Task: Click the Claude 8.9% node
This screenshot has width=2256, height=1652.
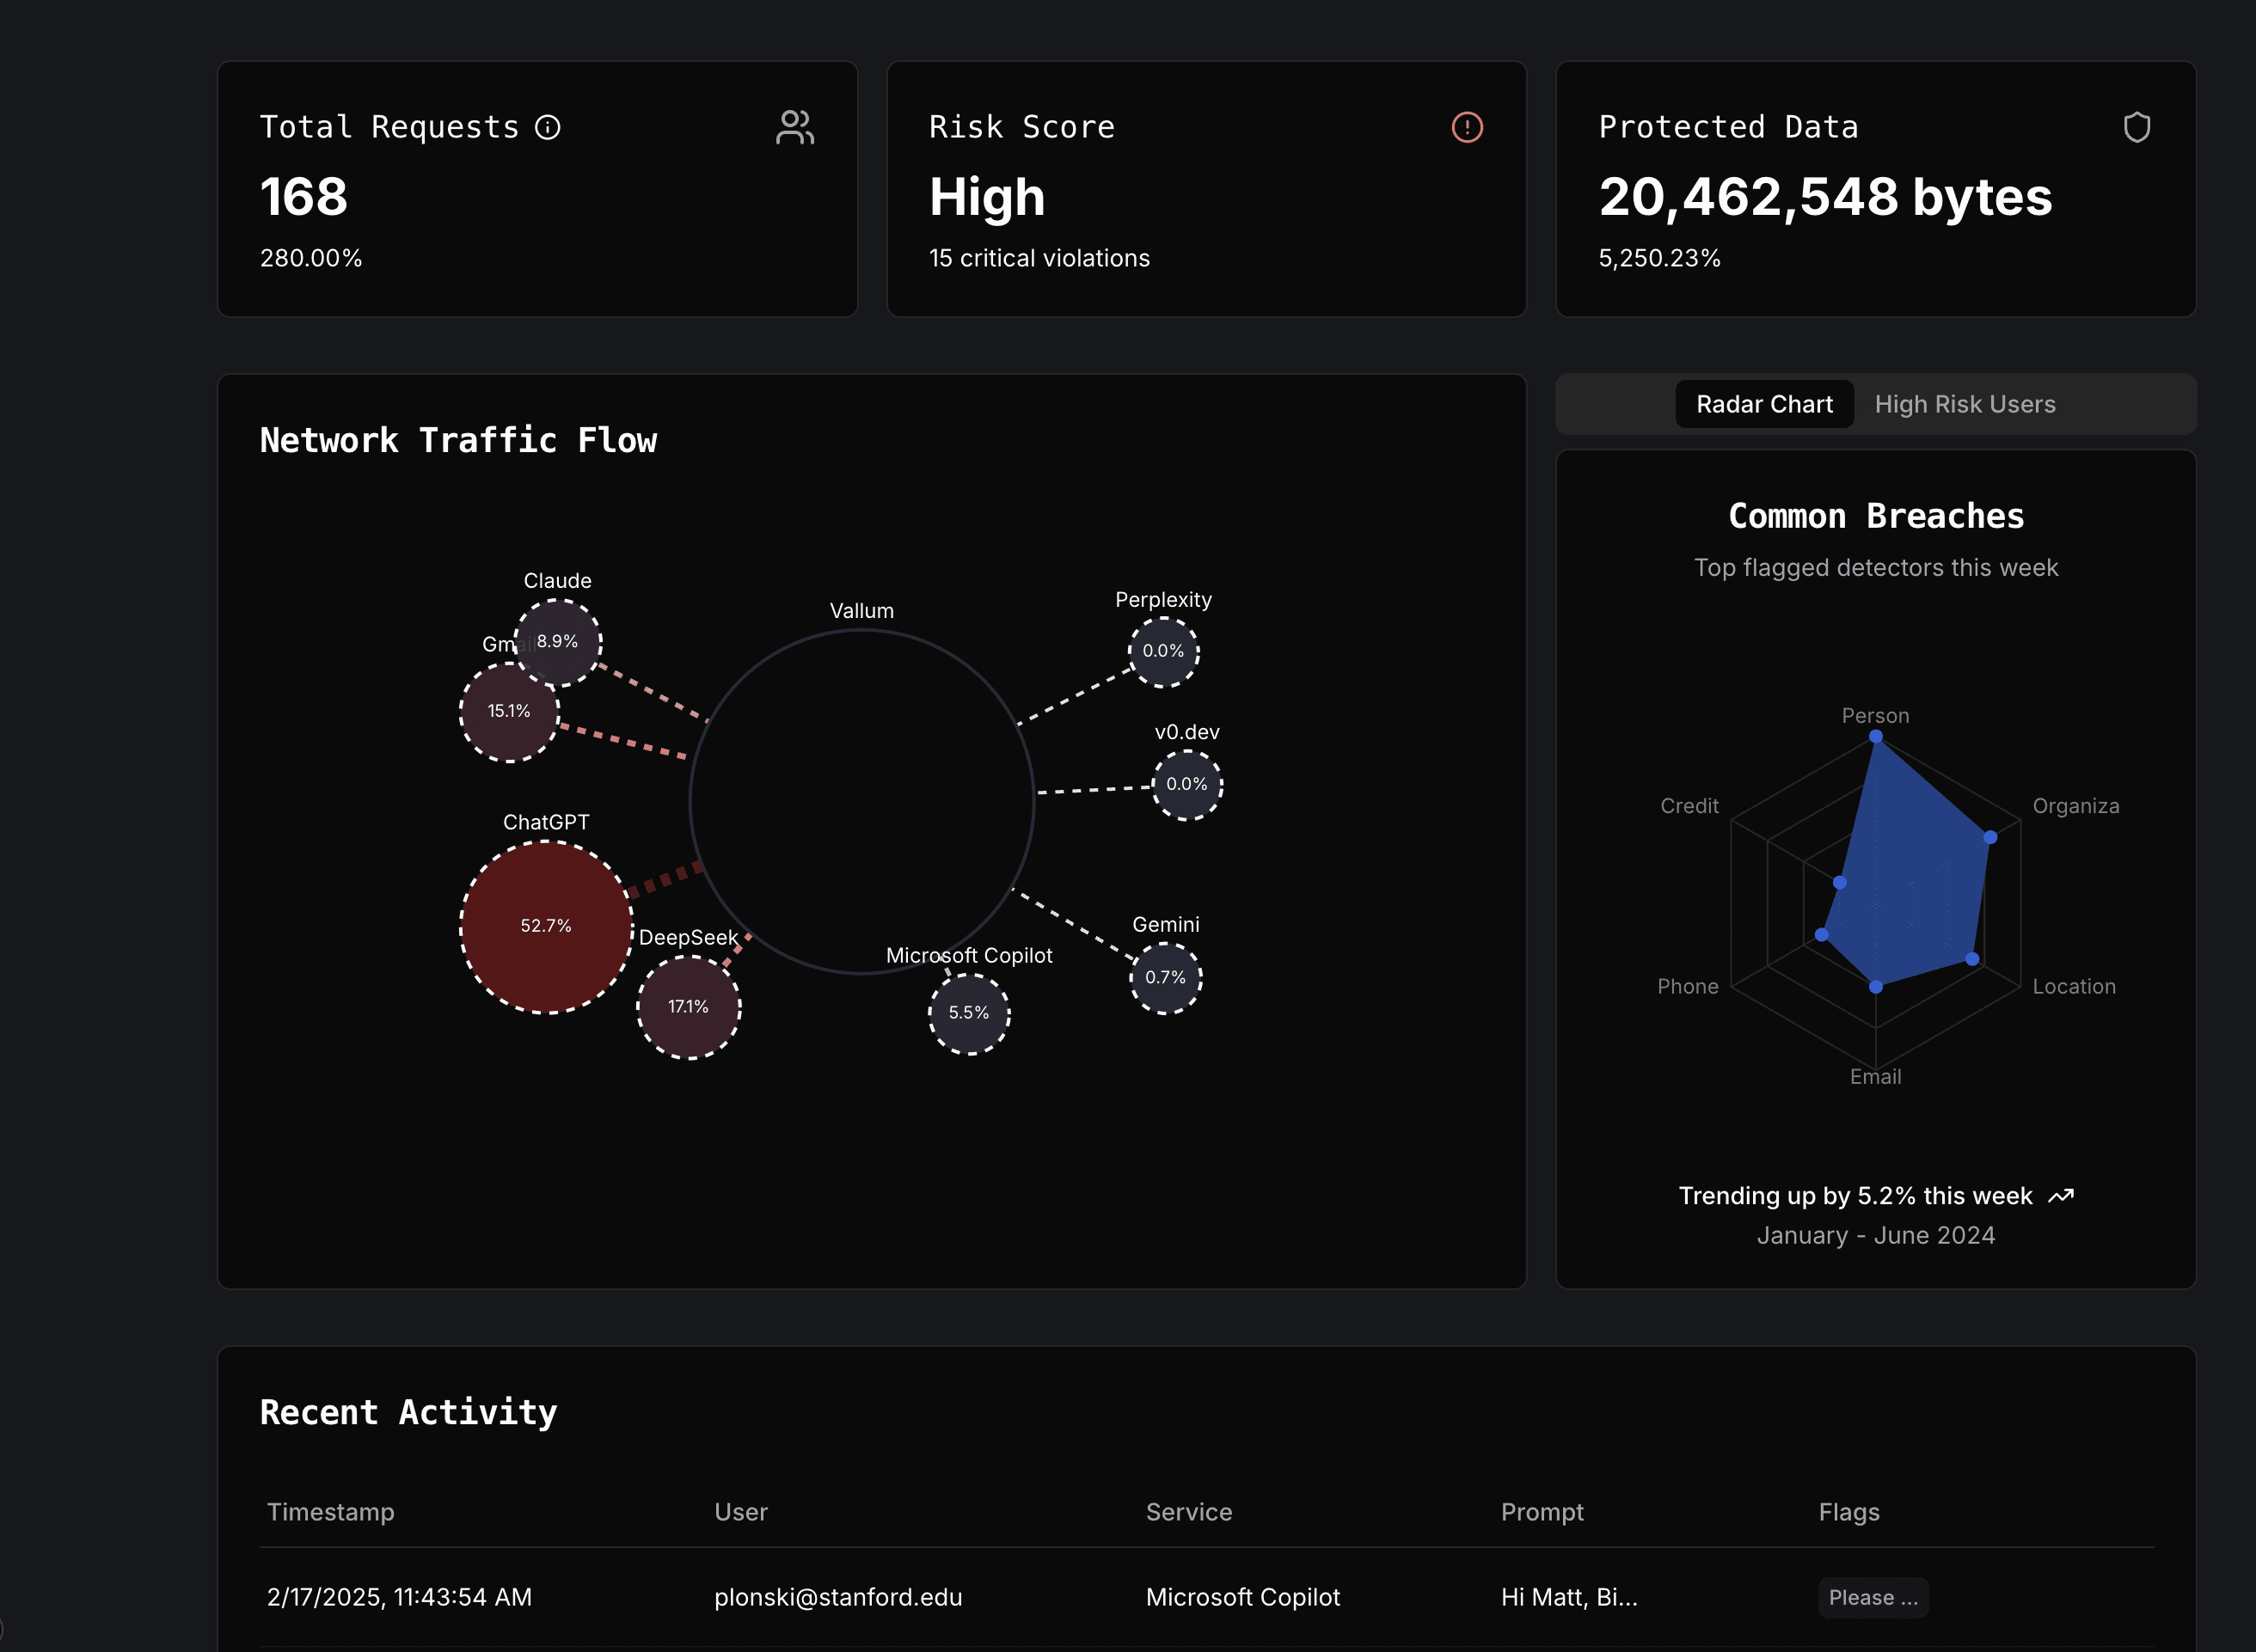Action: point(560,641)
